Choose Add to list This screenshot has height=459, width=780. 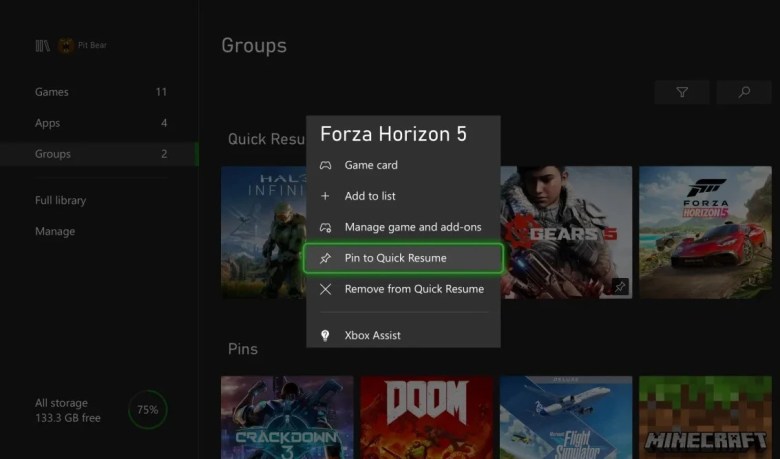(x=403, y=196)
